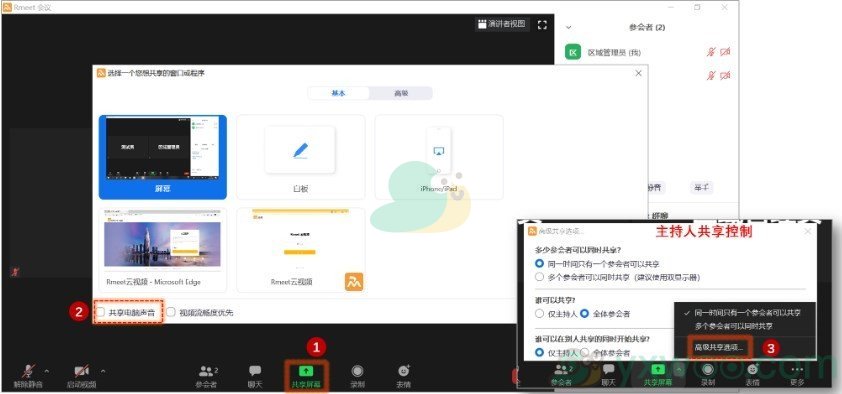The width and height of the screenshot is (842, 394).
Task: Click 共享屏幕 green share icon in main toolbar
Action: pos(306,371)
